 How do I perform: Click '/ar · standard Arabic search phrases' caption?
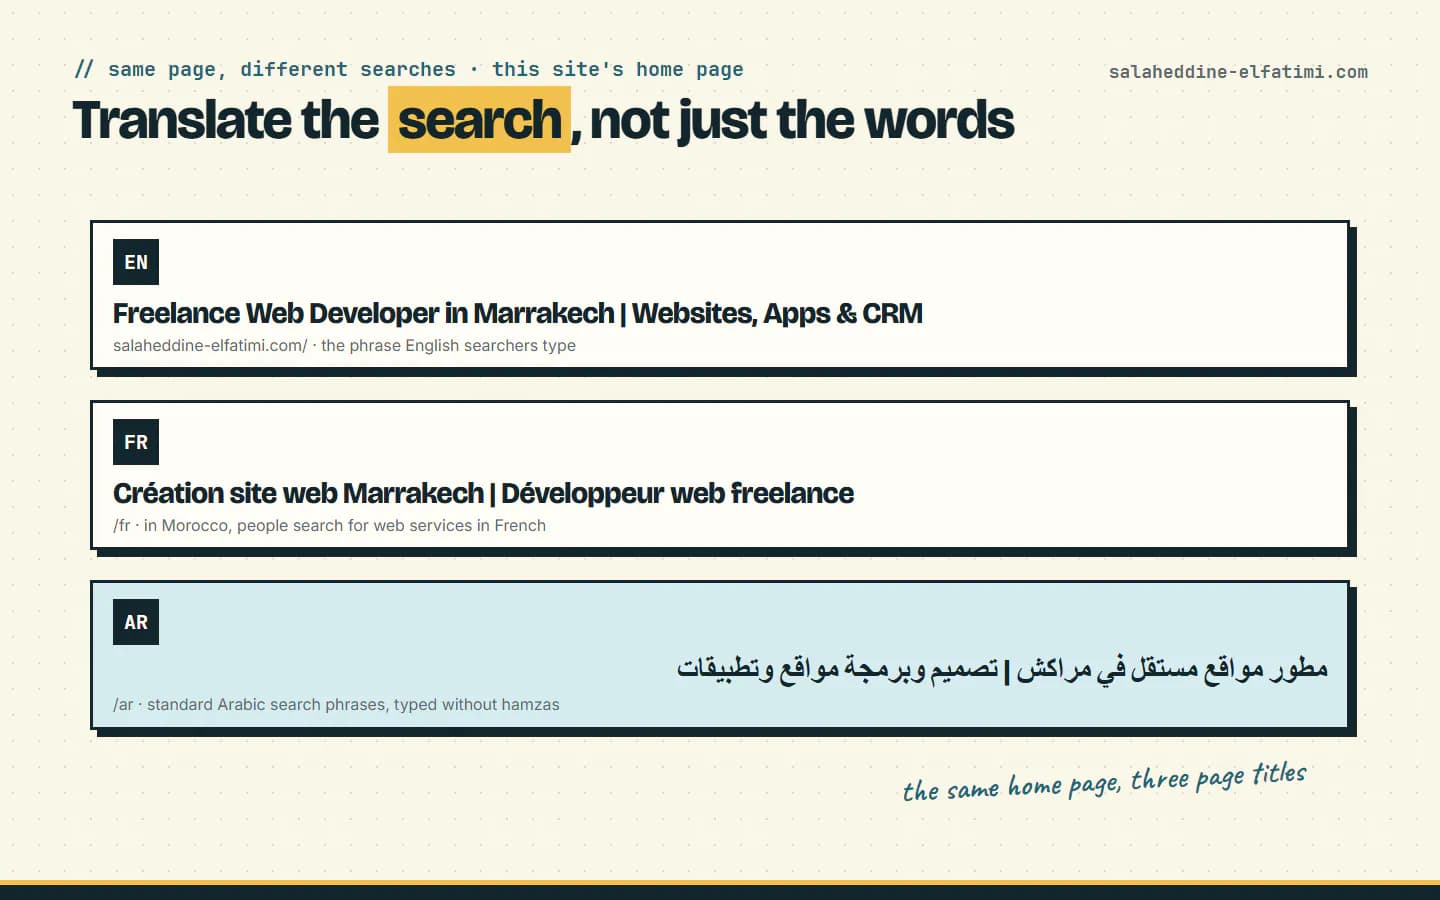(x=336, y=704)
